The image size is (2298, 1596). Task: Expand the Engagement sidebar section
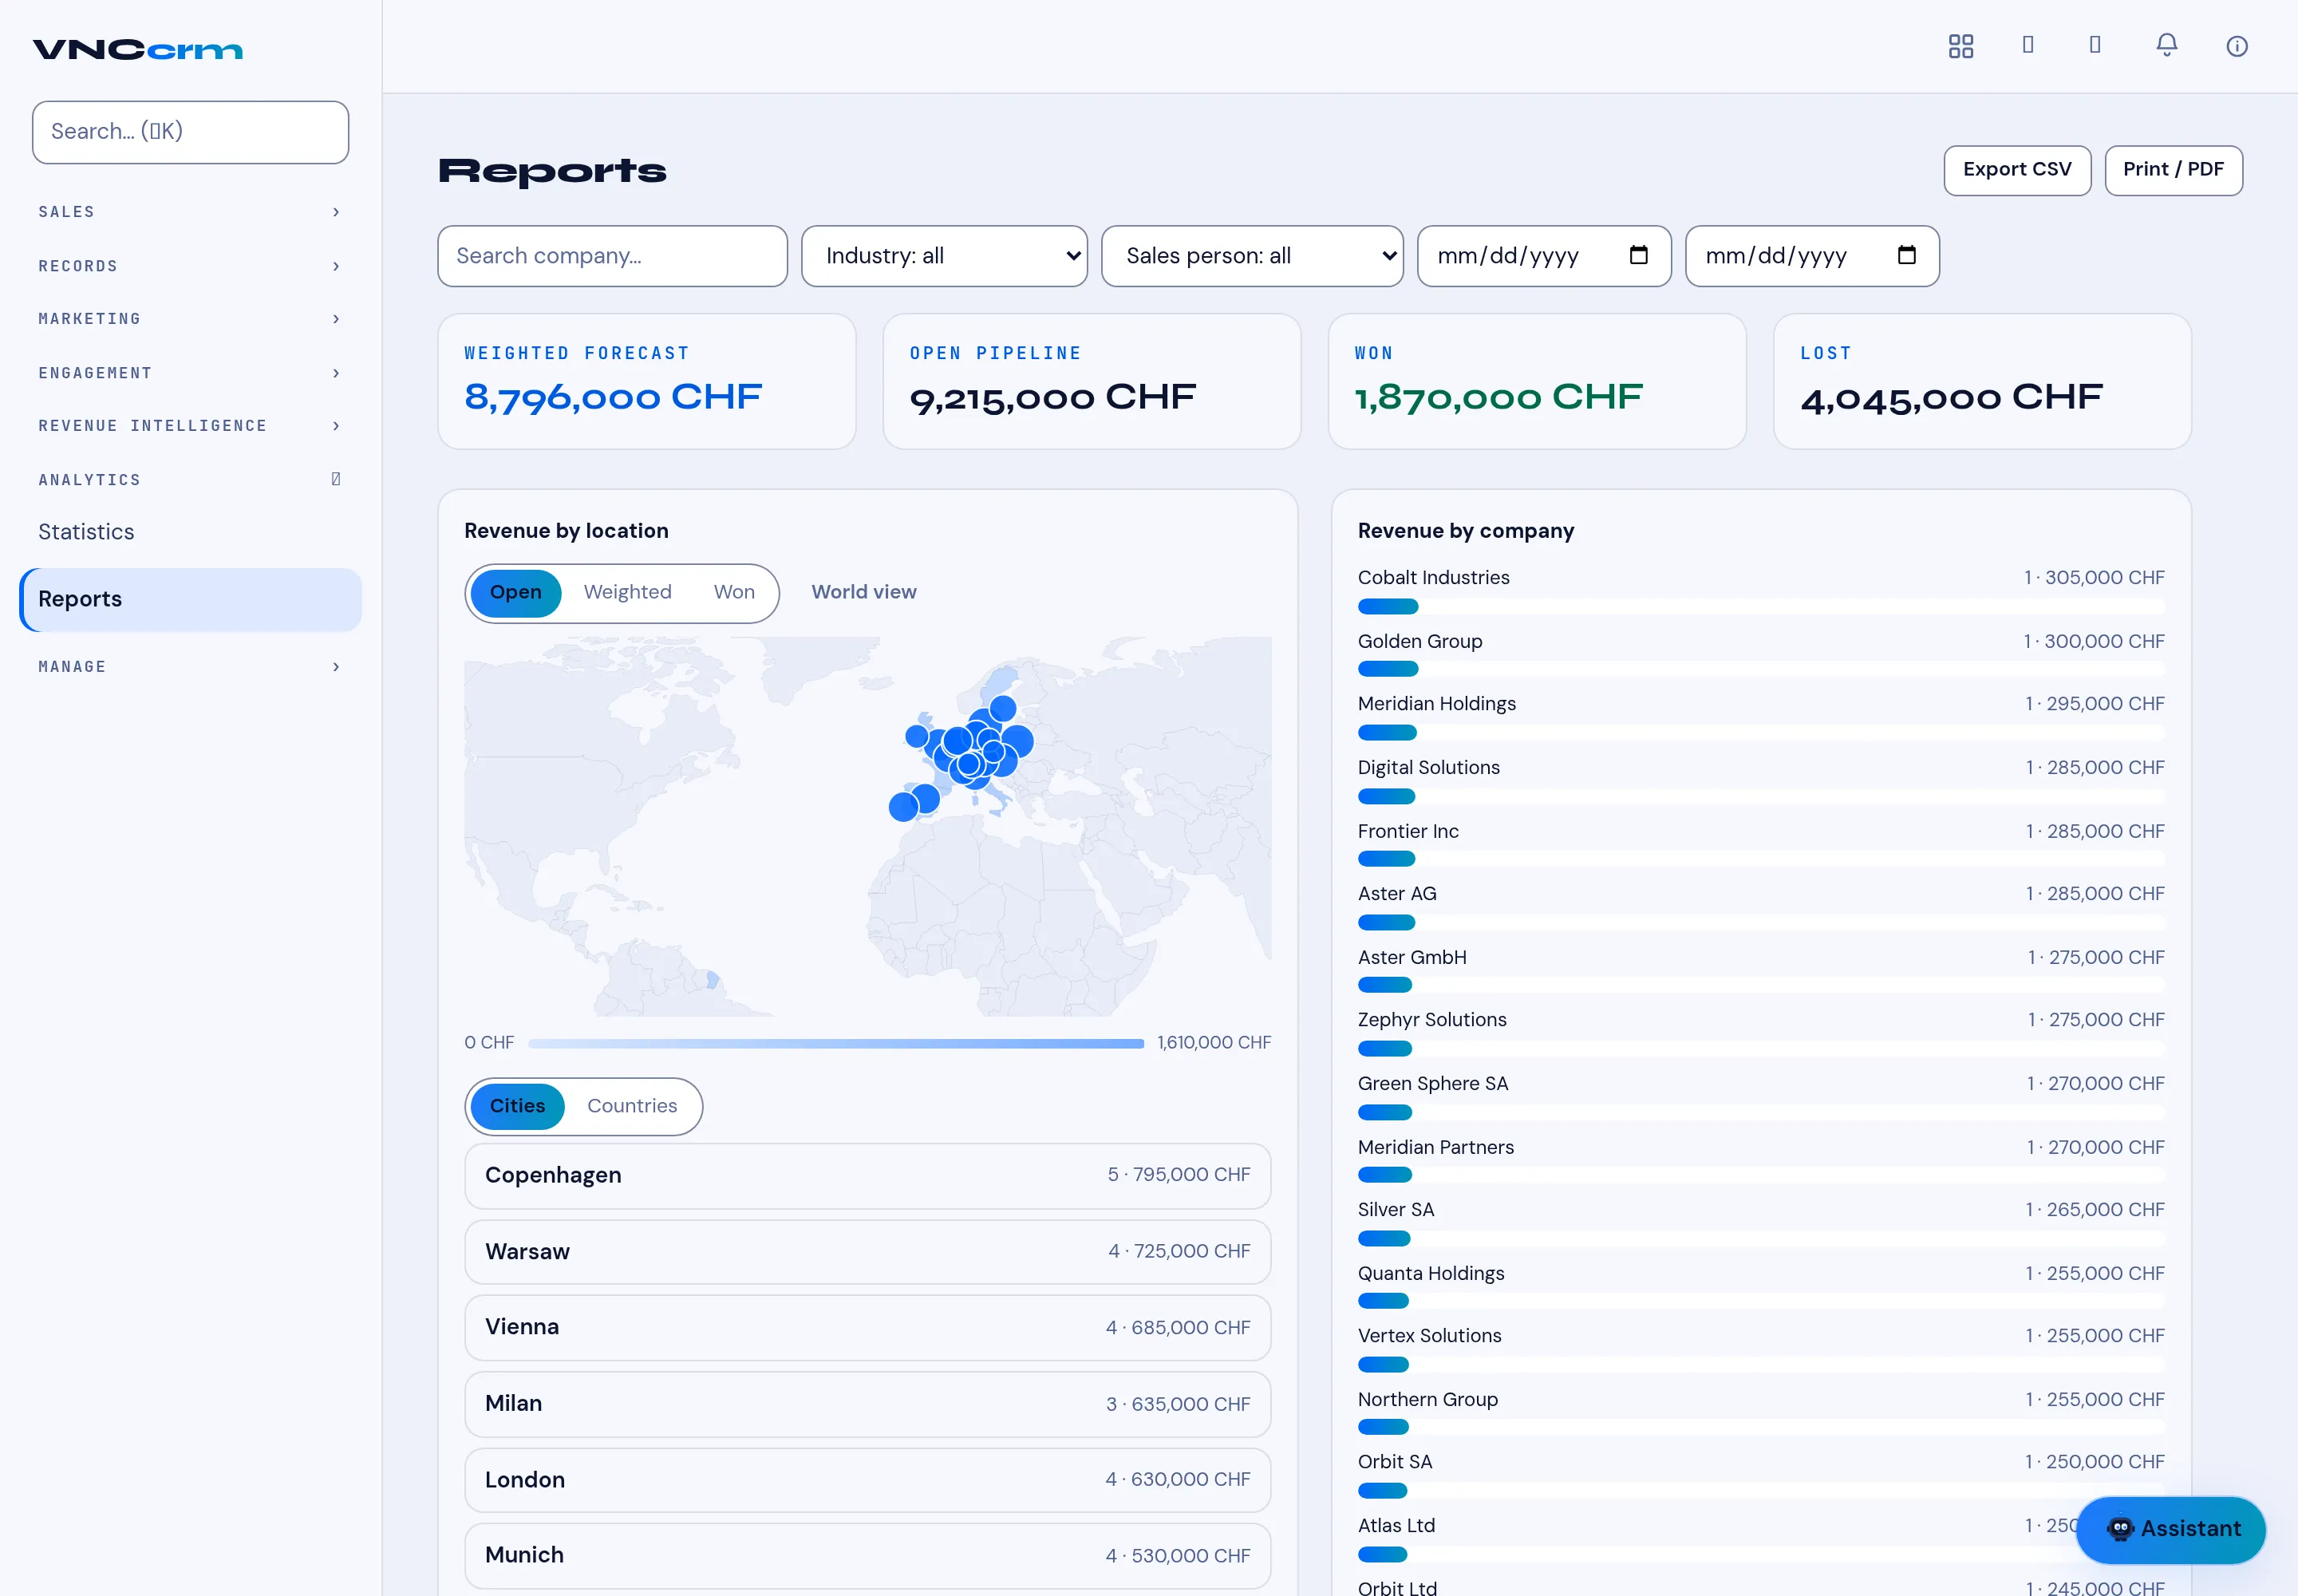tap(190, 373)
